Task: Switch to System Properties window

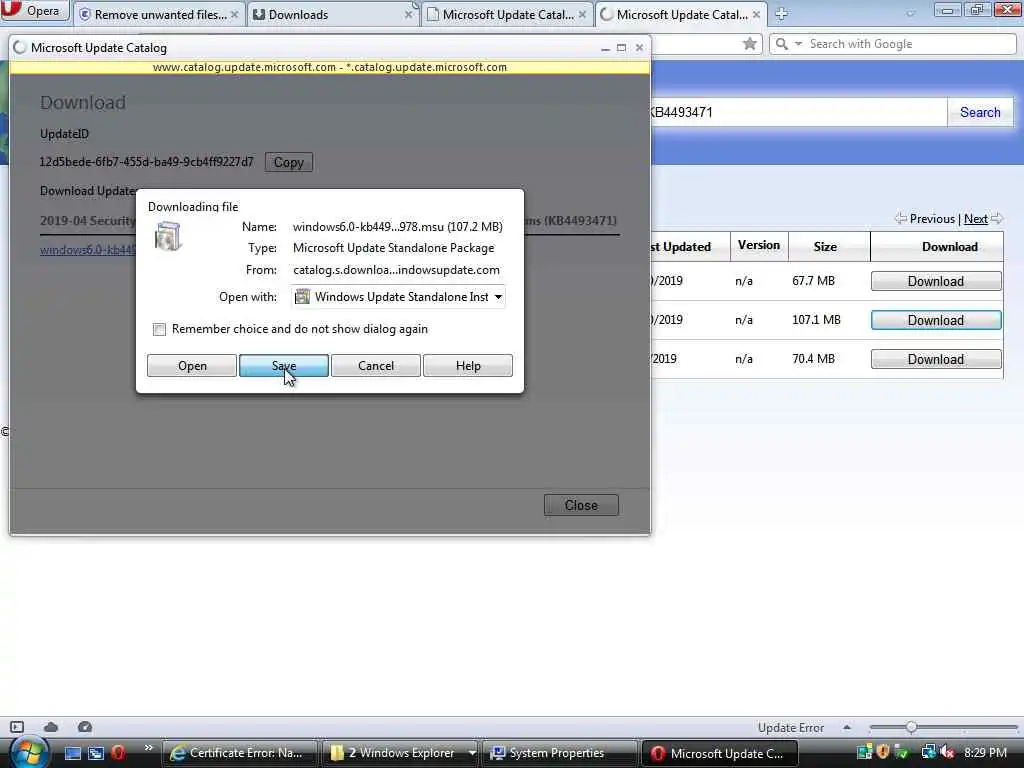Action: coord(560,753)
